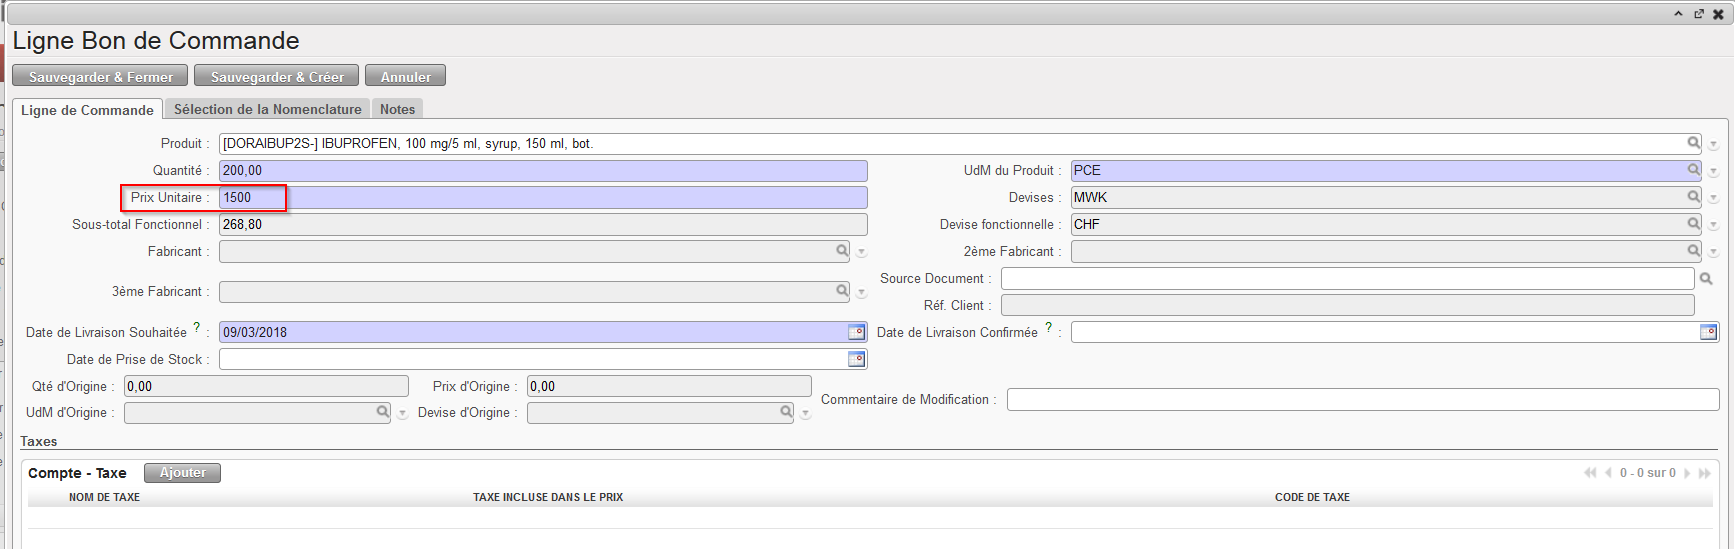1735x549 pixels.
Task: Click the help question mark for Date de Livraison Souhaitée
Action: click(x=197, y=327)
